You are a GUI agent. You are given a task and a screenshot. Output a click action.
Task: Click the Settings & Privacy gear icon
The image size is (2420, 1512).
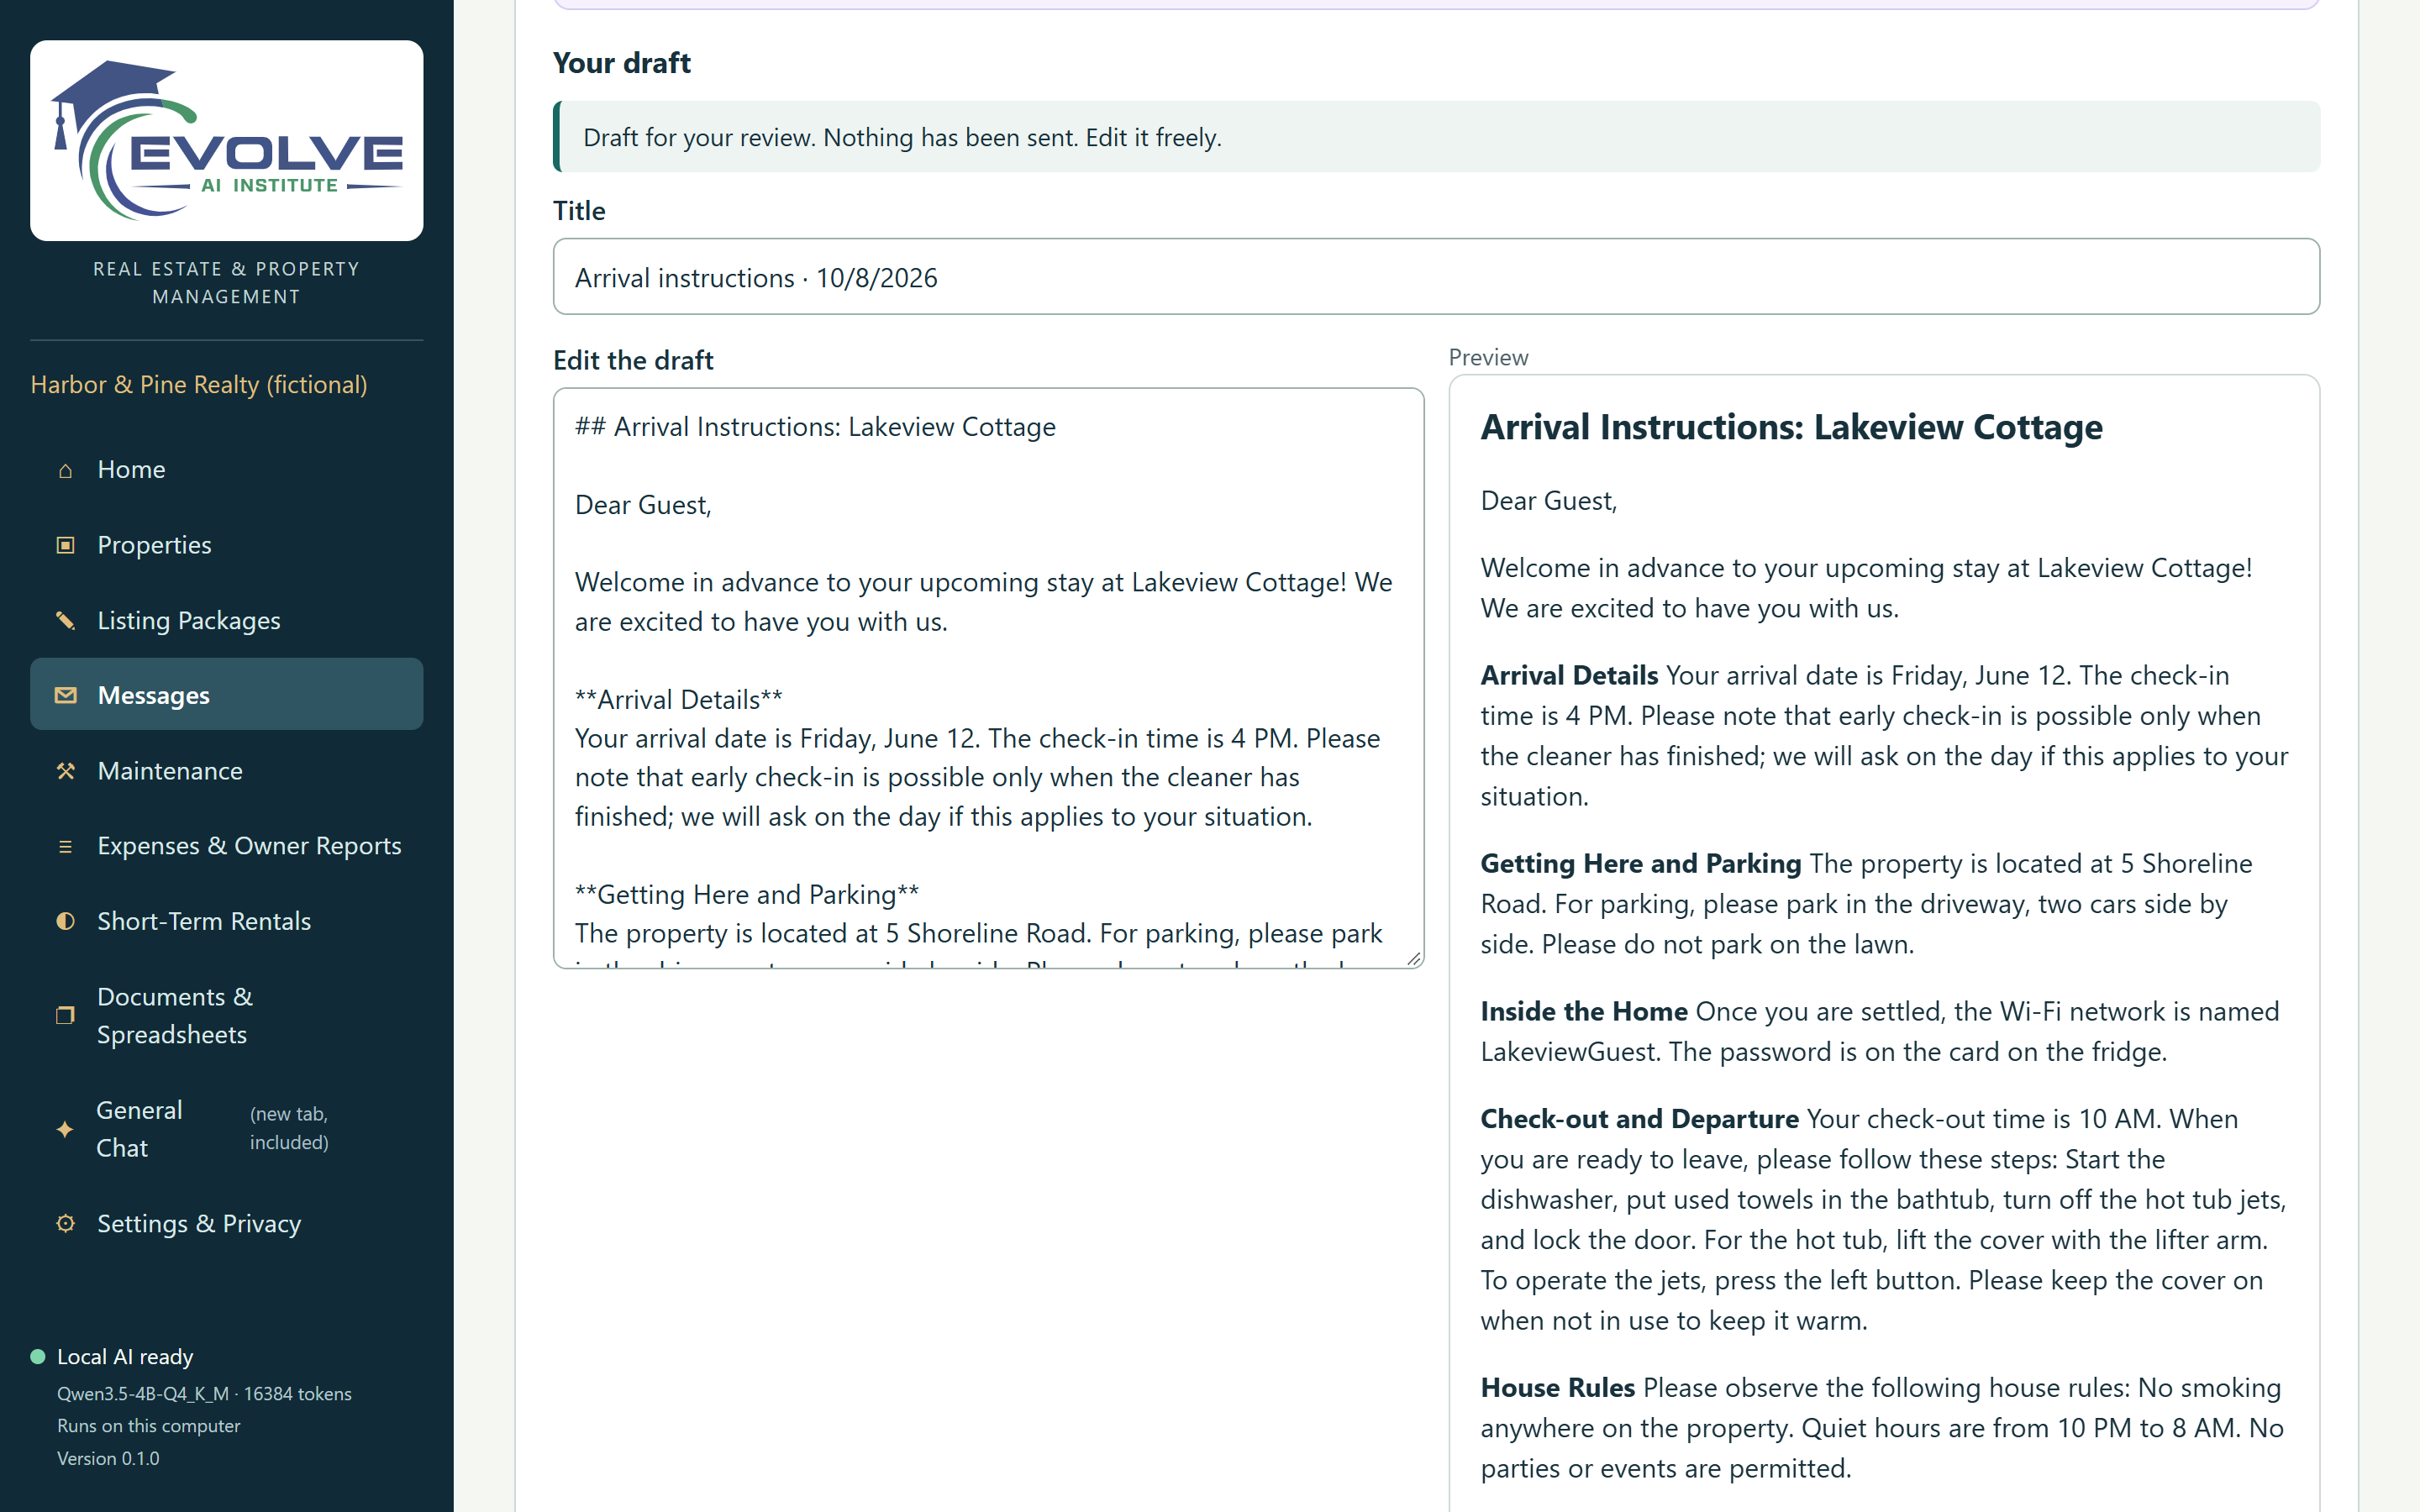(65, 1223)
